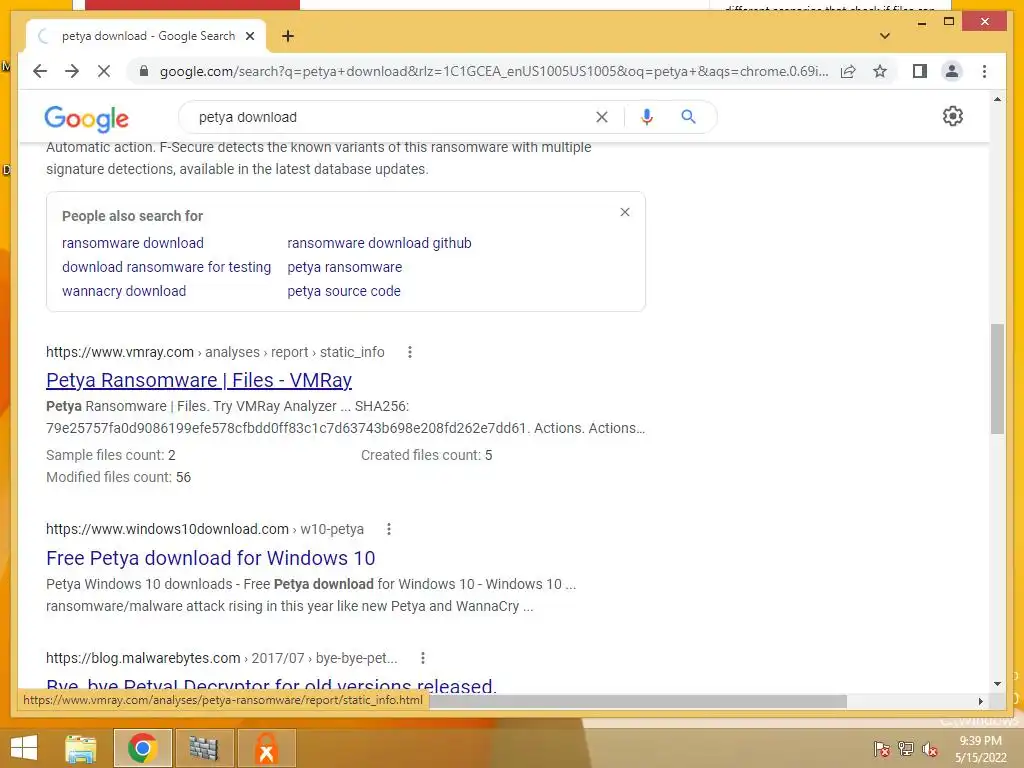Open Free Petya download for Windows 10 result
Image resolution: width=1024 pixels, height=768 pixels.
click(210, 558)
